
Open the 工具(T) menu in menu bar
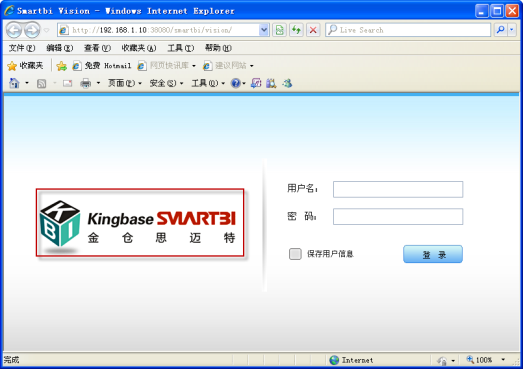pos(180,48)
